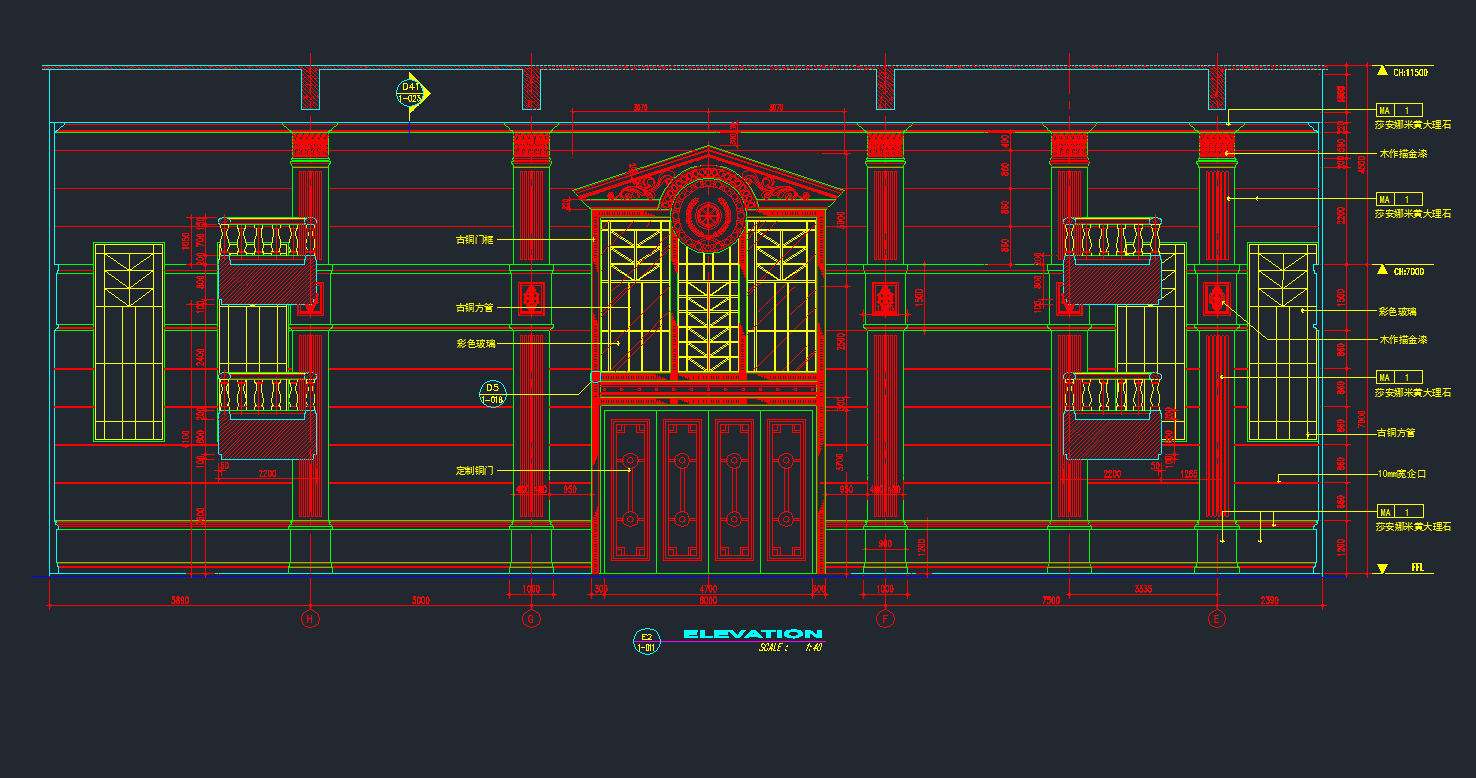Click the 古铜门框 annotation label

pos(475,240)
